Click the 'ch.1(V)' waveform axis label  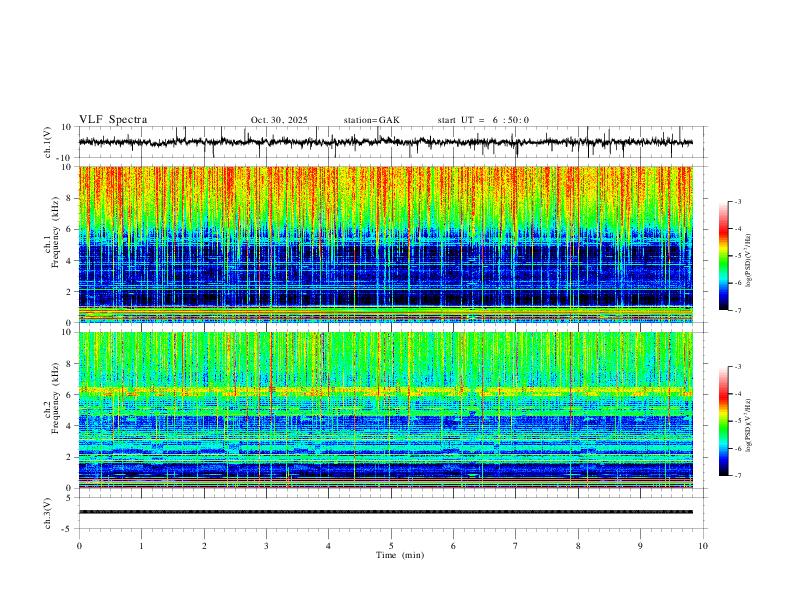(x=48, y=142)
